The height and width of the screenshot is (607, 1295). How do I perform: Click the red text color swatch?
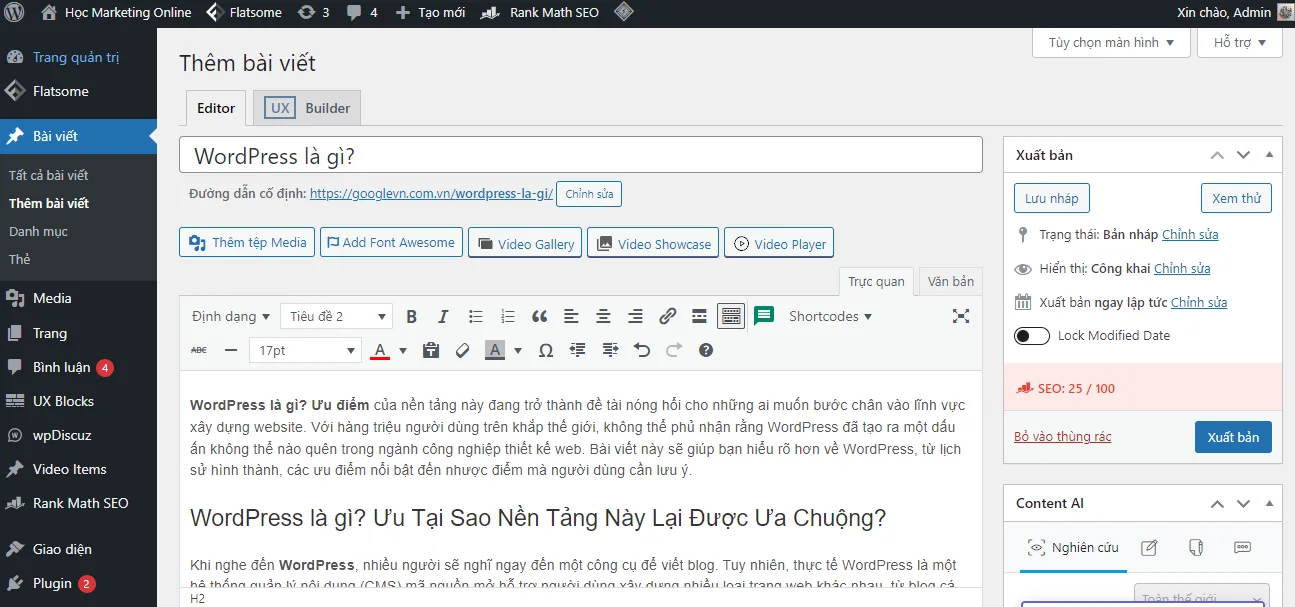click(x=380, y=351)
